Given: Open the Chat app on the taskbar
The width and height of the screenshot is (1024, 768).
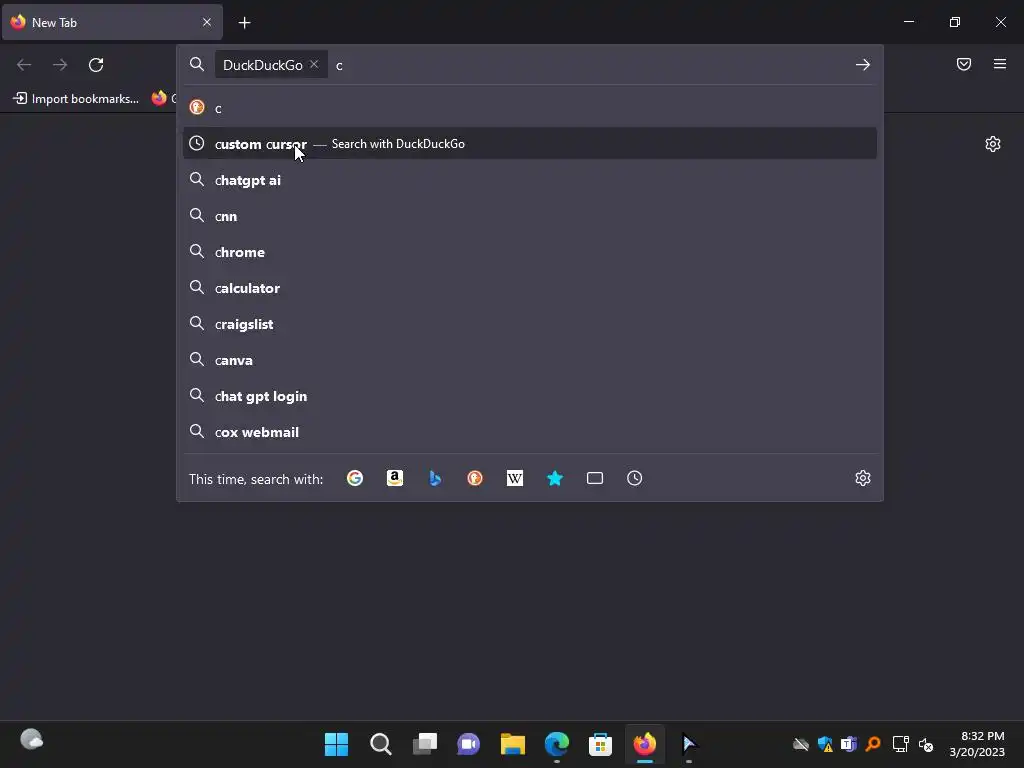Looking at the screenshot, I should click(468, 744).
